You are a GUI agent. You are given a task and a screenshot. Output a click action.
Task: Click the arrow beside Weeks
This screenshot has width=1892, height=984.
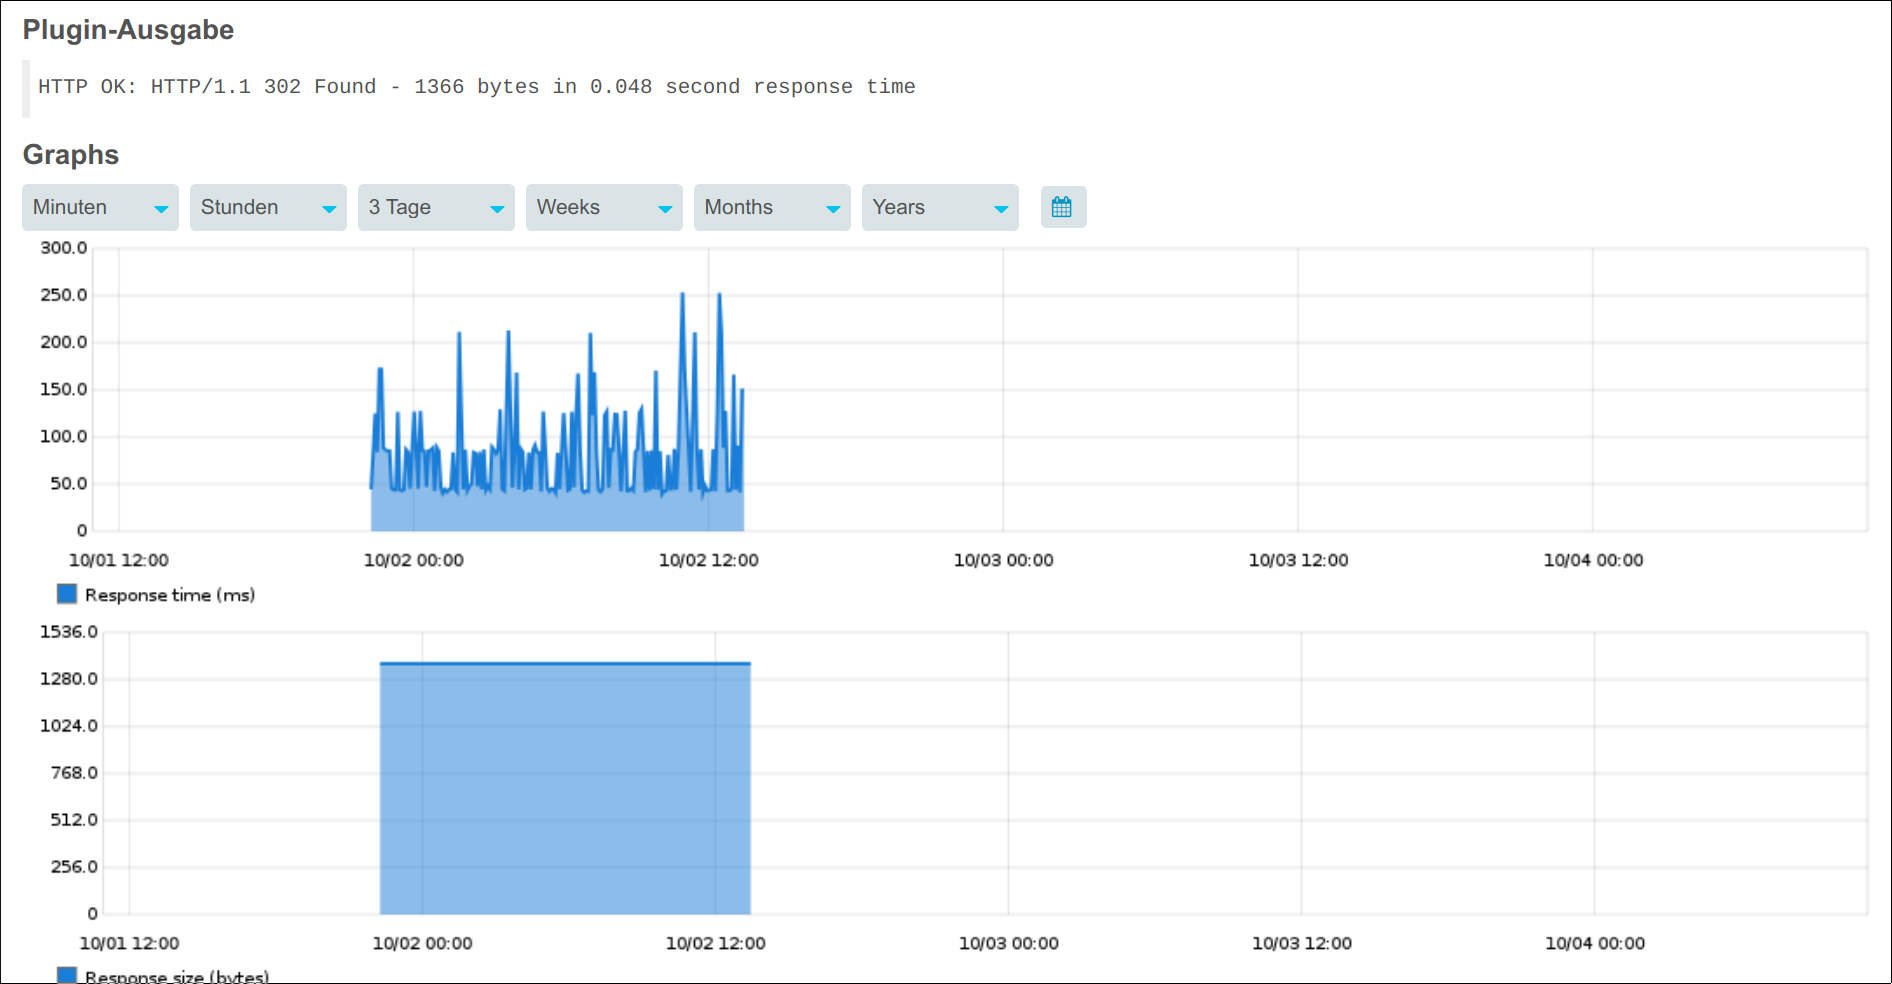[664, 209]
